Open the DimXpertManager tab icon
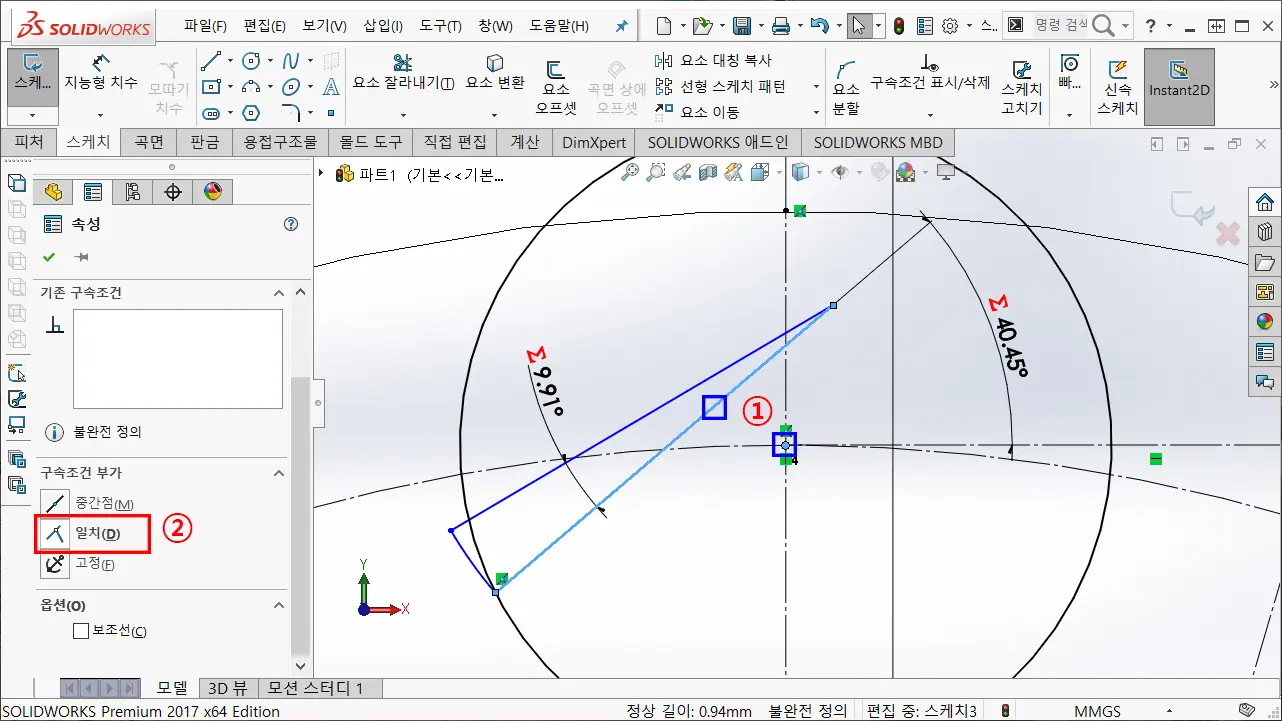 [172, 192]
